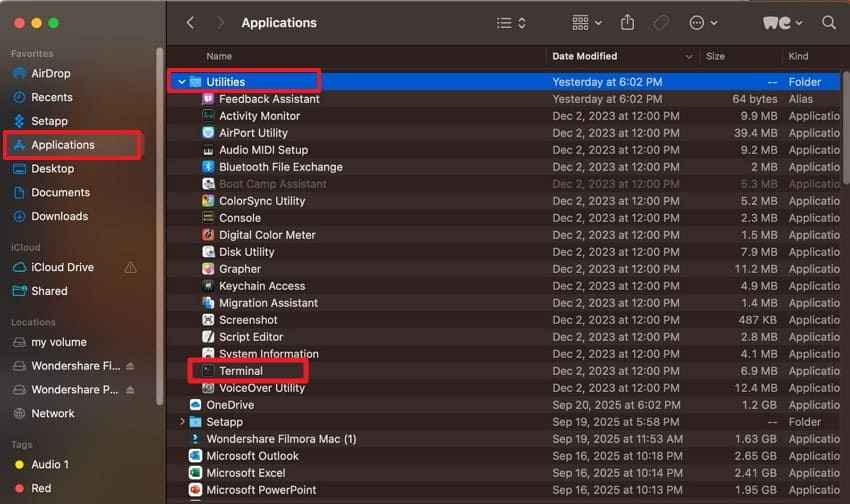Select the Audio 1 yellow tag

49,464
